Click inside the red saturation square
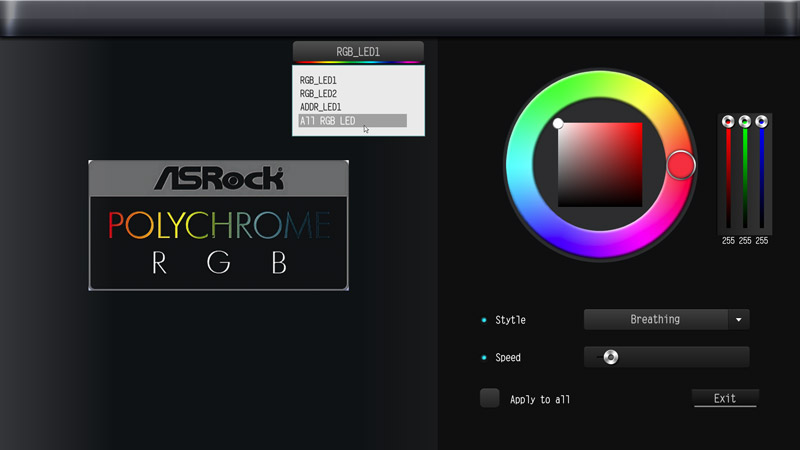 600,165
